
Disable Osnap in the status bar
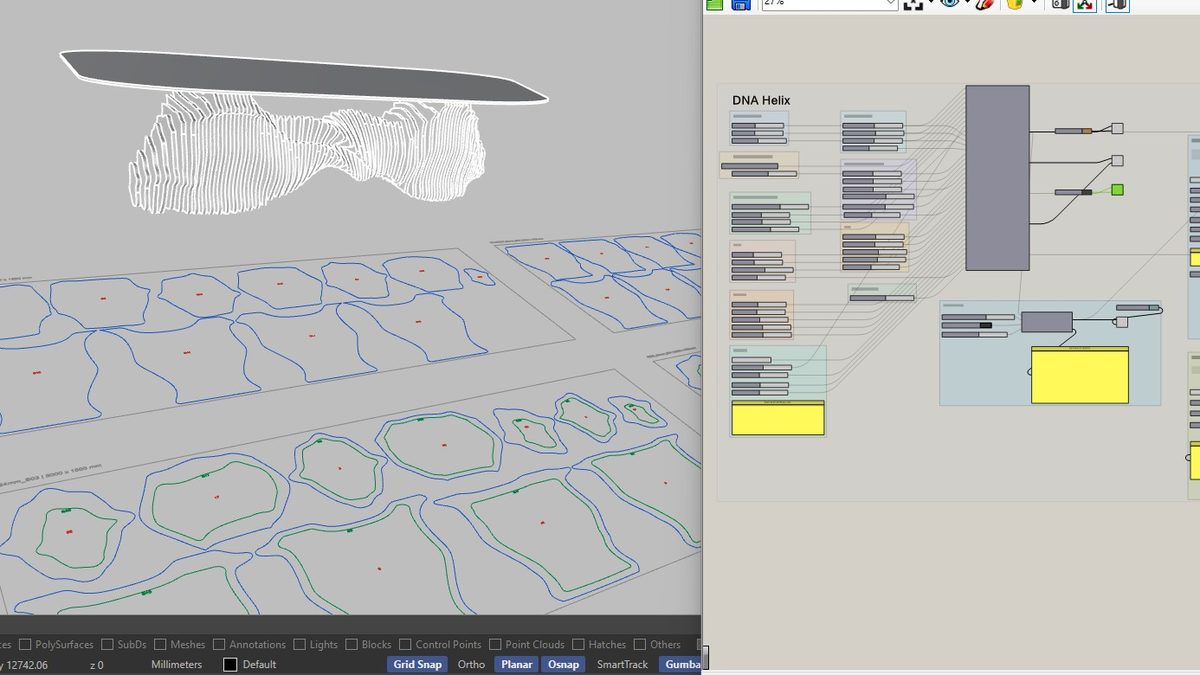coord(564,664)
